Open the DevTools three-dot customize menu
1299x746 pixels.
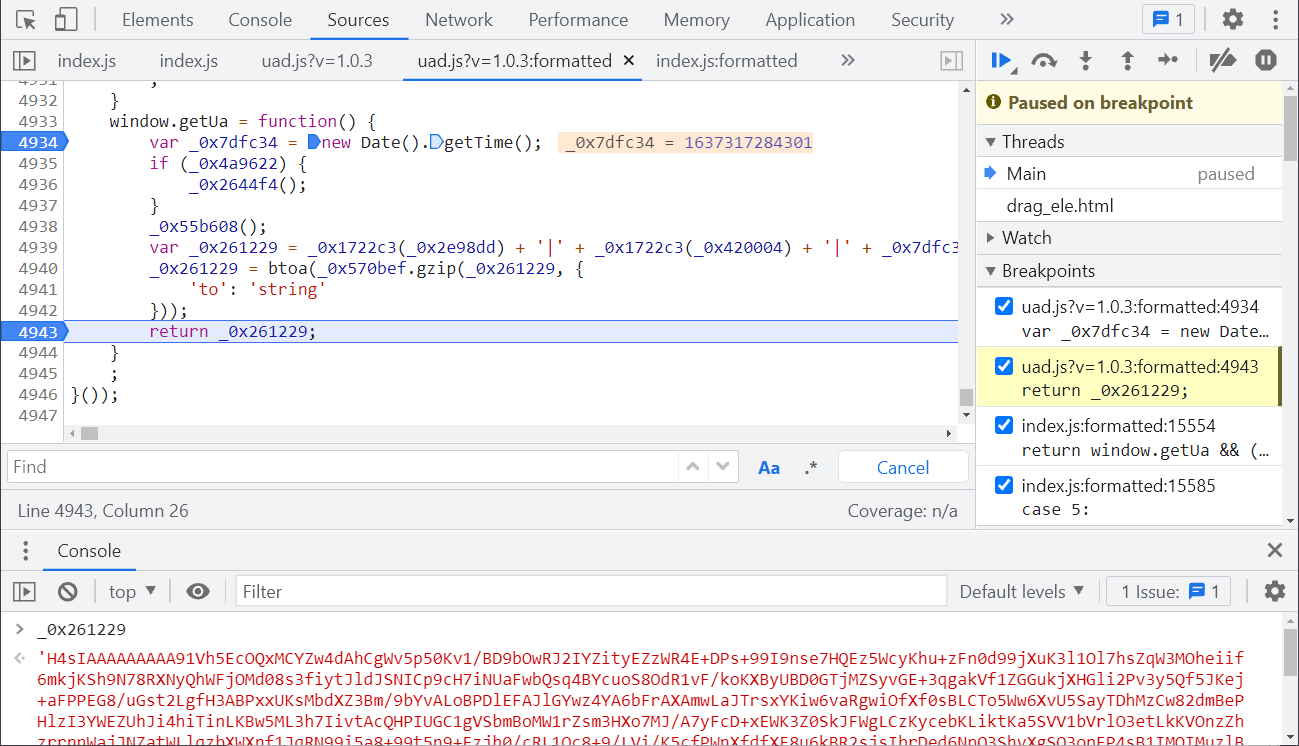tap(1275, 19)
